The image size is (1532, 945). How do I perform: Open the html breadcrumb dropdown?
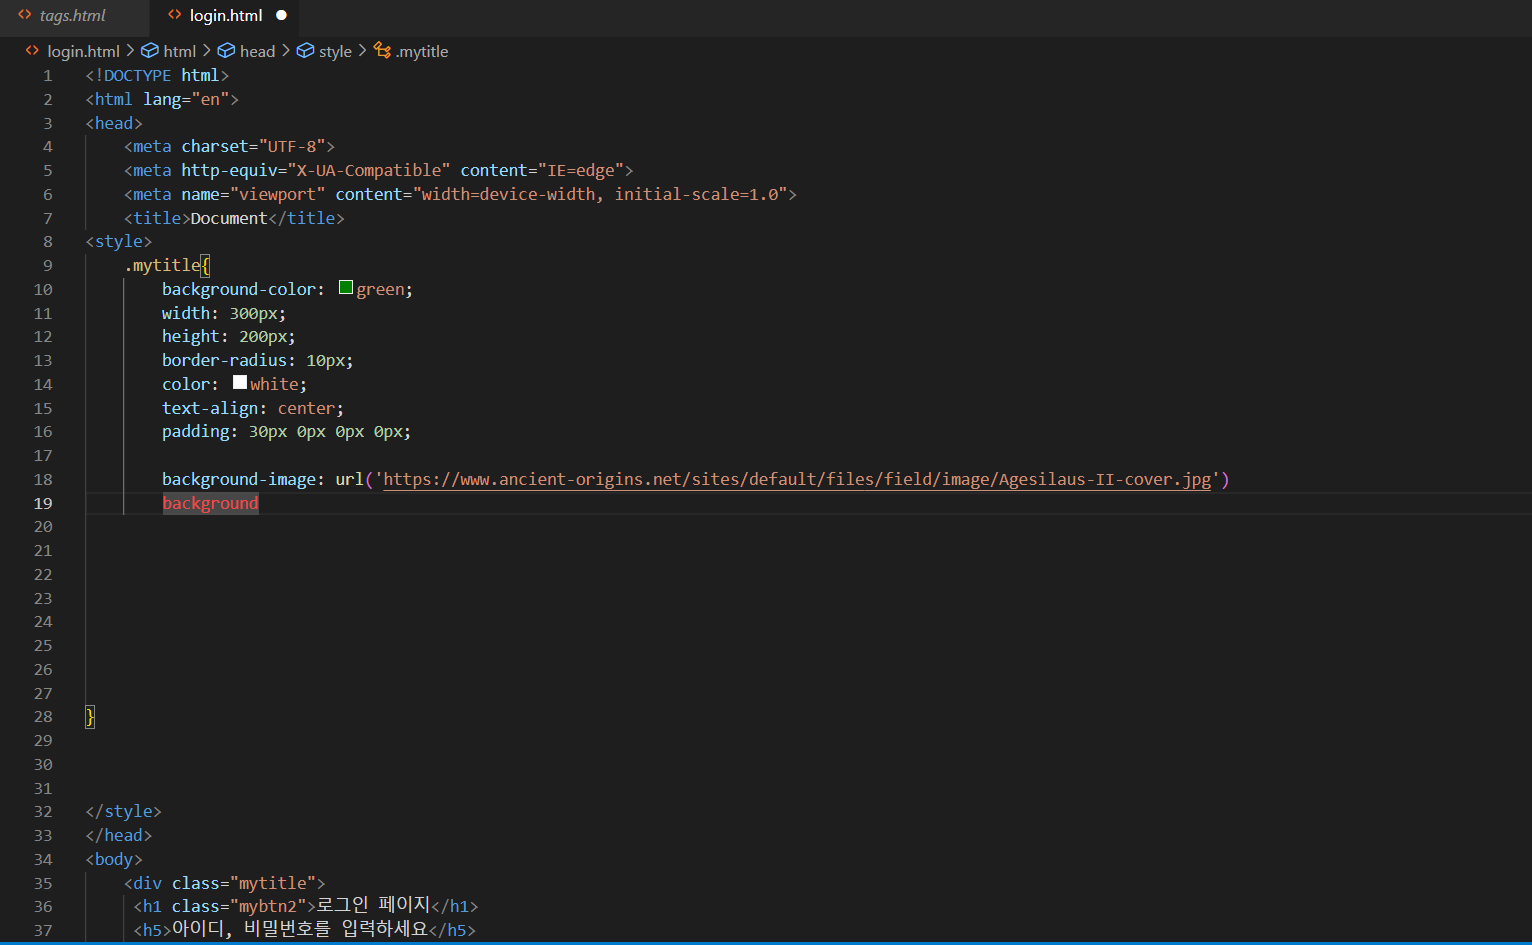coord(179,51)
